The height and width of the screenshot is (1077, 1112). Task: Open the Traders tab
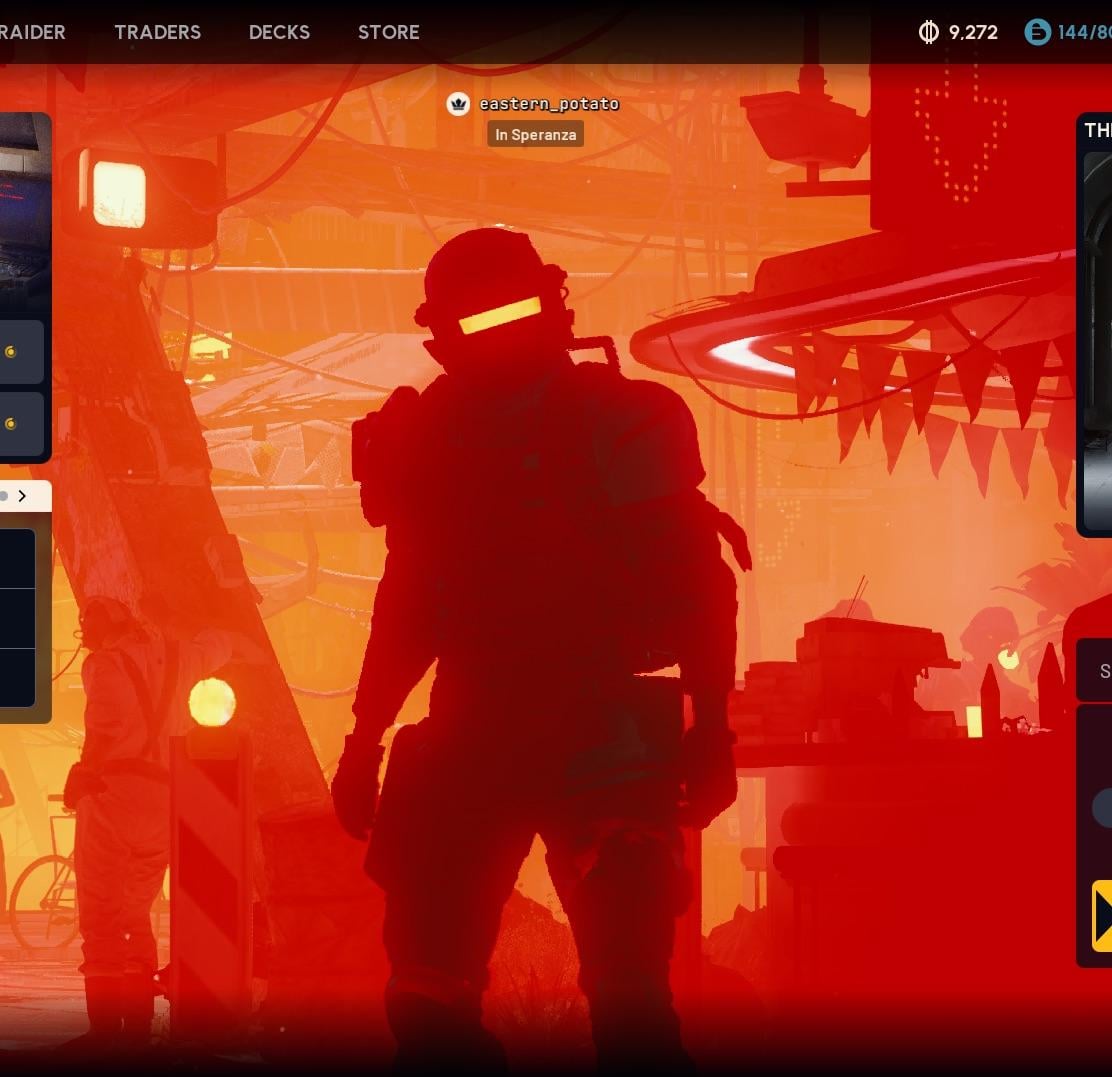157,32
